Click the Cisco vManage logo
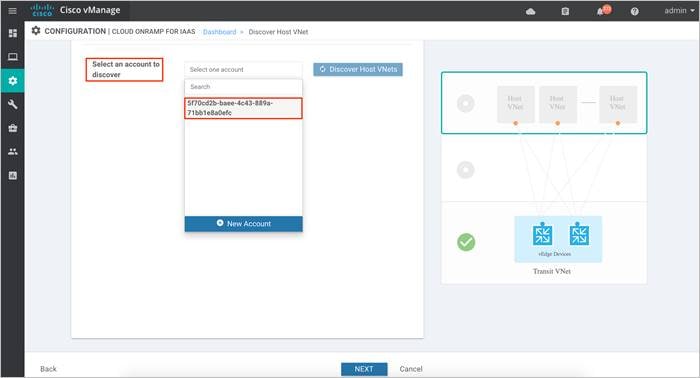This screenshot has height=378, width=700. pos(75,10)
